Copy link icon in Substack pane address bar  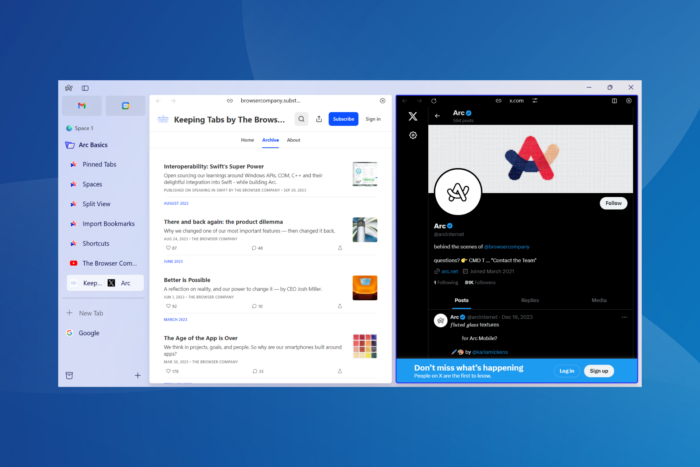tap(229, 101)
